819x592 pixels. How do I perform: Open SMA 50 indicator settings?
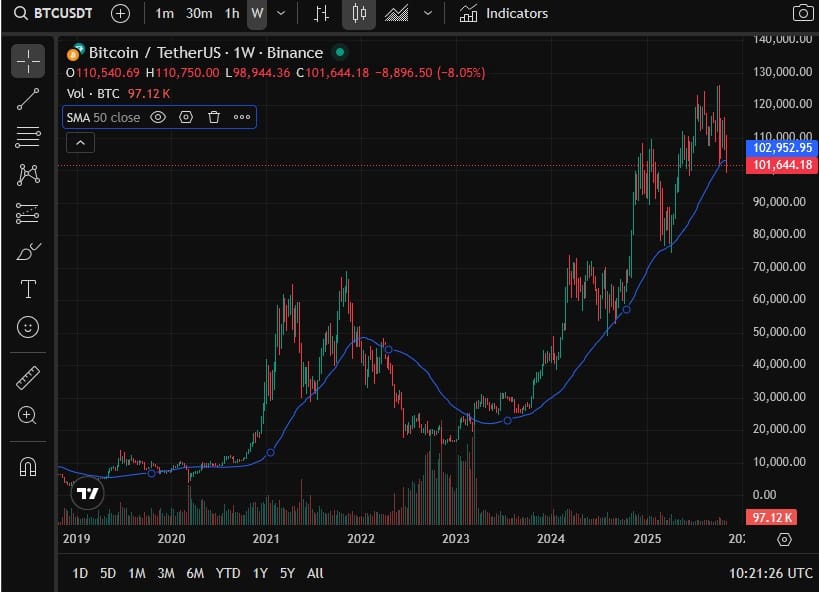tap(186, 117)
